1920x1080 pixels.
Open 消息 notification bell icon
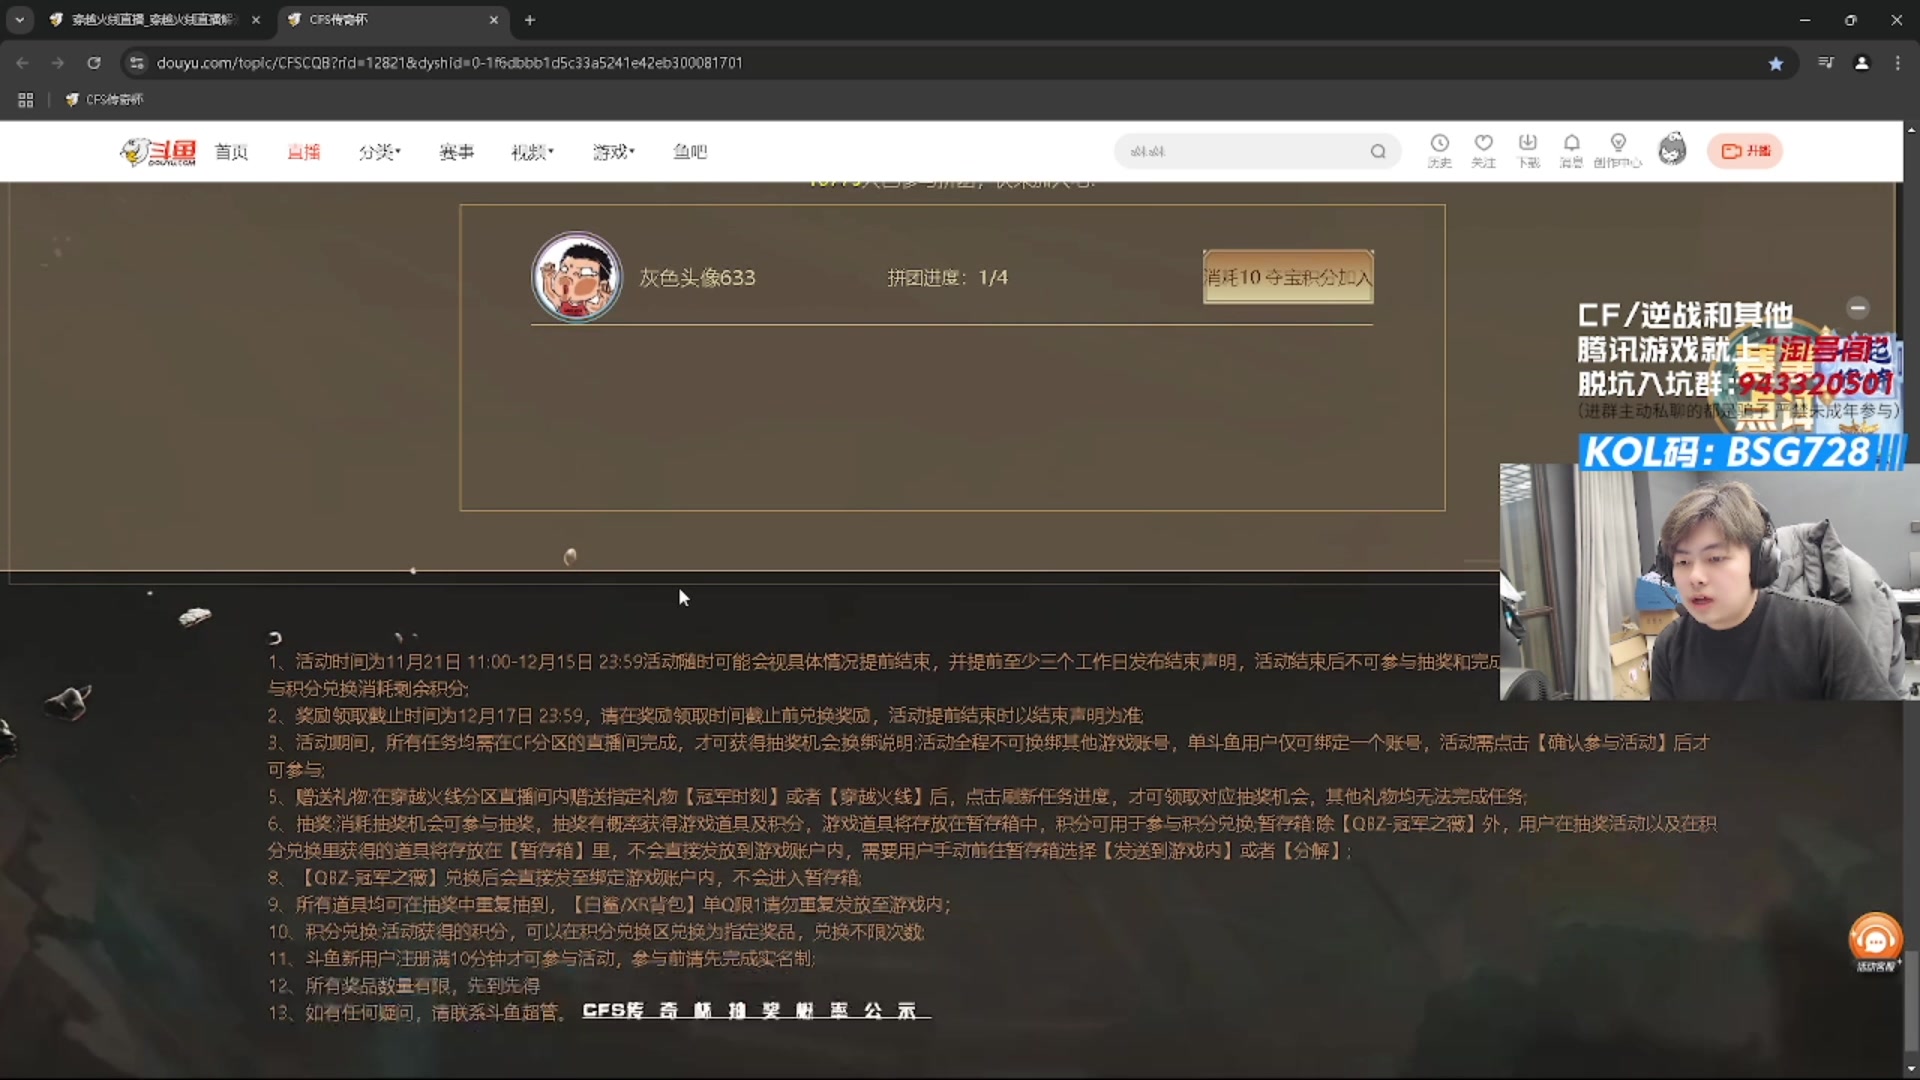click(1571, 151)
